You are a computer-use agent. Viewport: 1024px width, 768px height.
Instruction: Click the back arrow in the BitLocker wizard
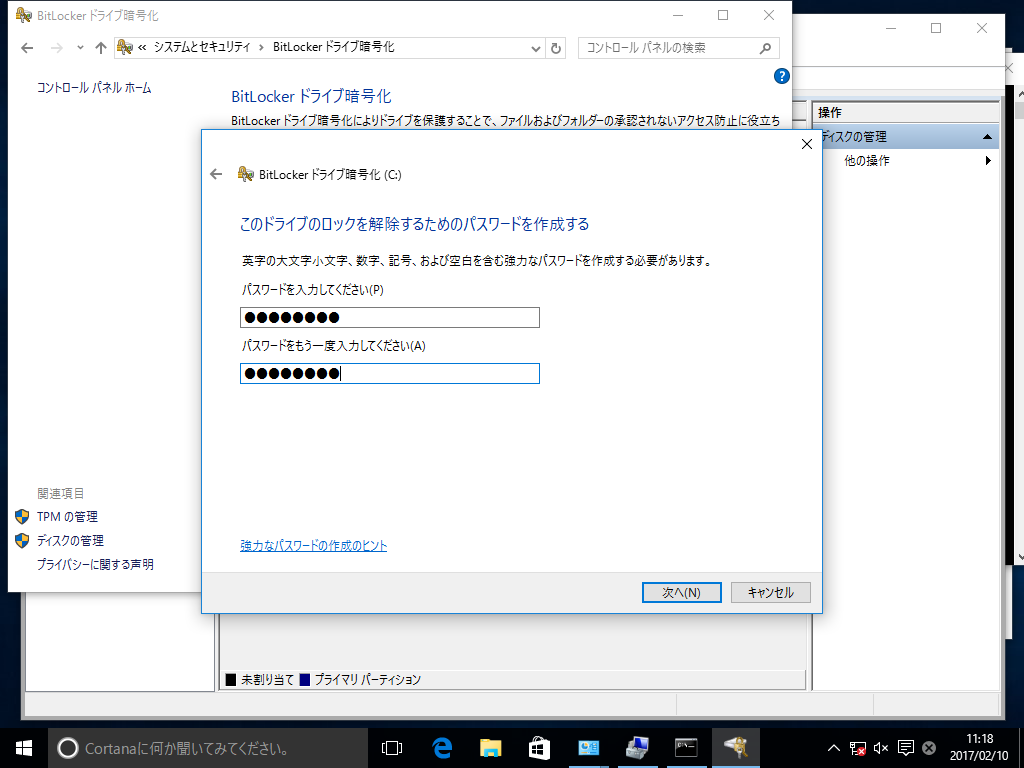216,174
